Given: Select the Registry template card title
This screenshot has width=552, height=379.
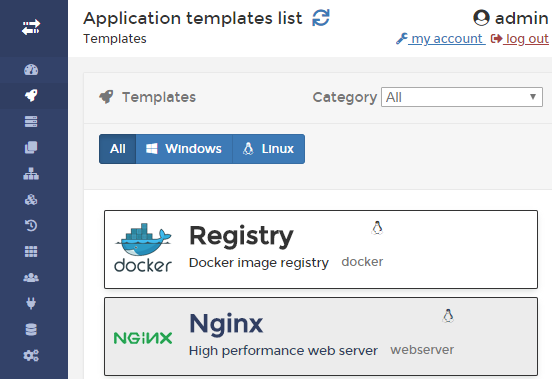Looking at the screenshot, I should pos(241,236).
